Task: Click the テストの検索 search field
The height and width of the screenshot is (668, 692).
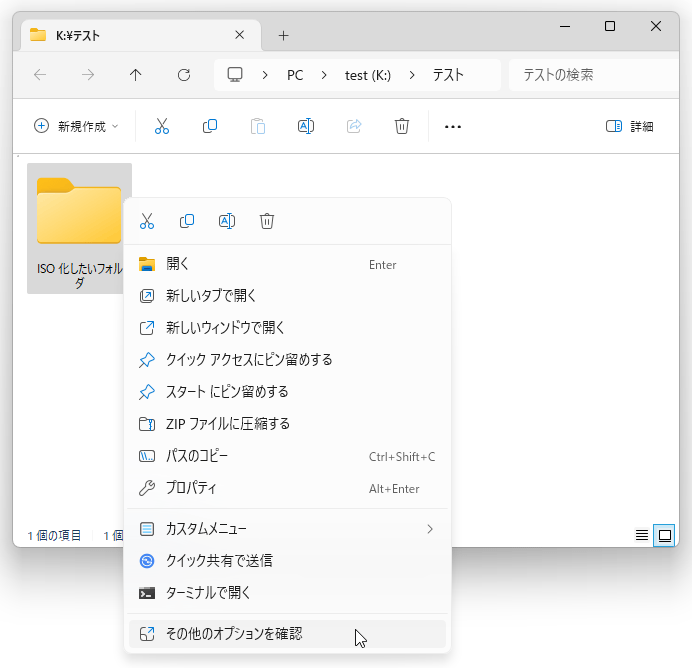Action: point(593,75)
